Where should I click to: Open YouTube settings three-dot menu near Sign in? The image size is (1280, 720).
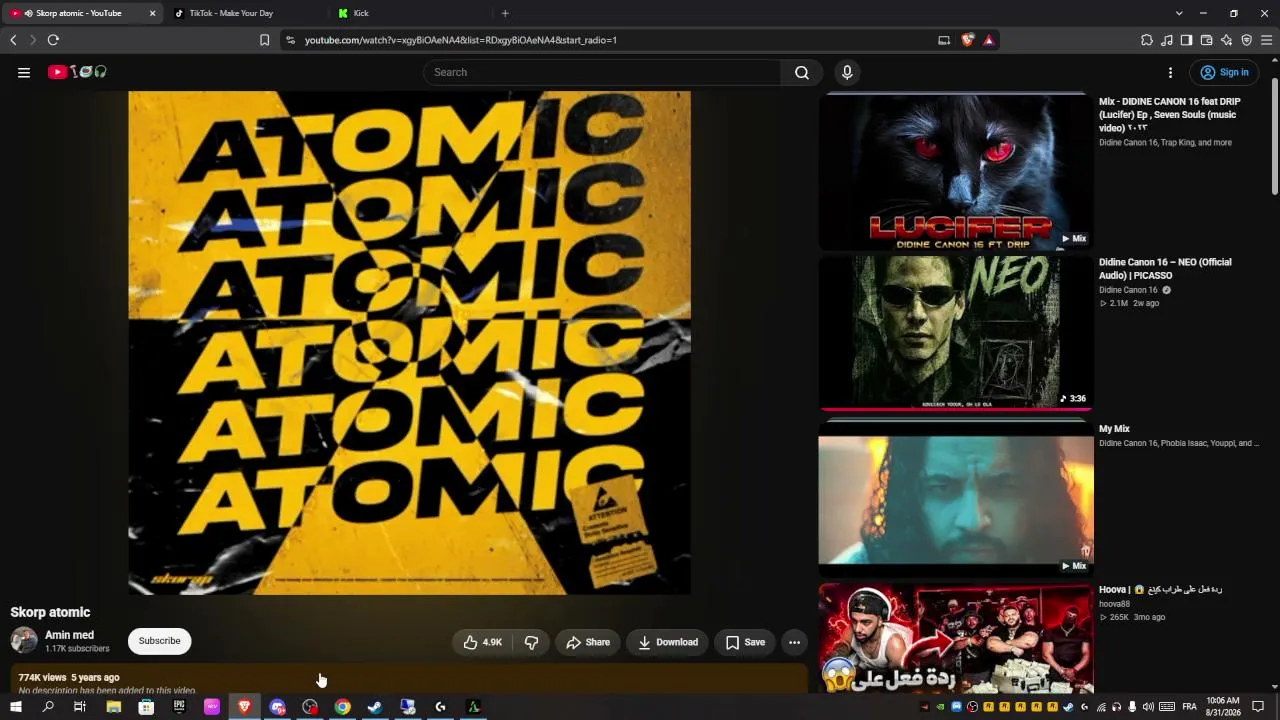1170,72
